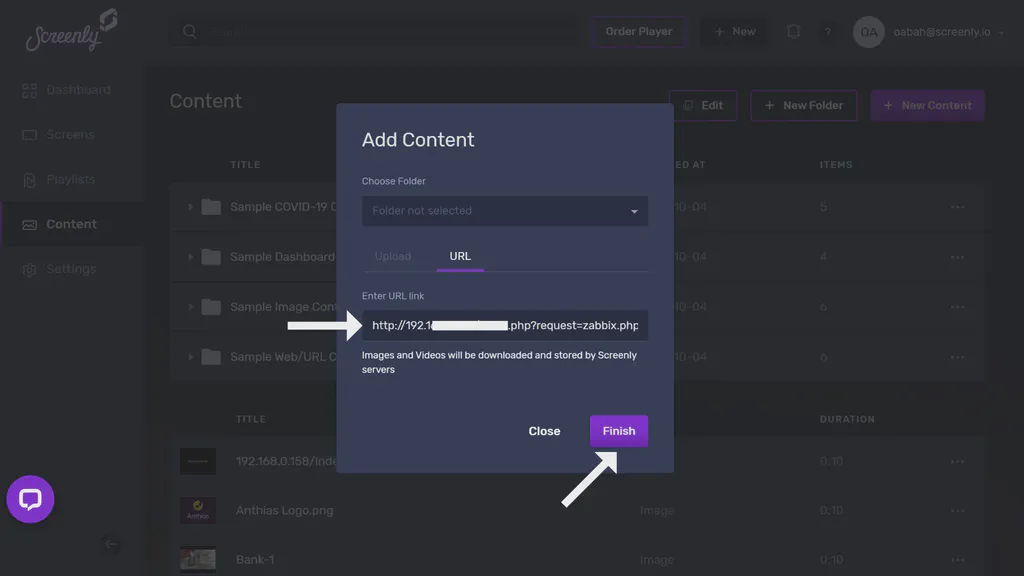
Task: Open the notifications bell
Action: pos(793,31)
